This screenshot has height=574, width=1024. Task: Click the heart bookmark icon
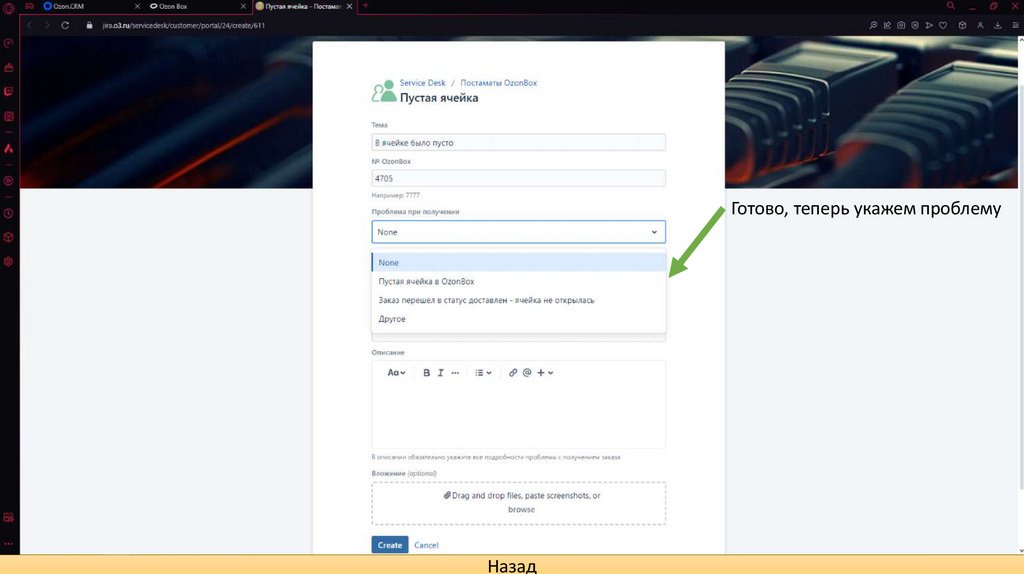click(x=943, y=25)
